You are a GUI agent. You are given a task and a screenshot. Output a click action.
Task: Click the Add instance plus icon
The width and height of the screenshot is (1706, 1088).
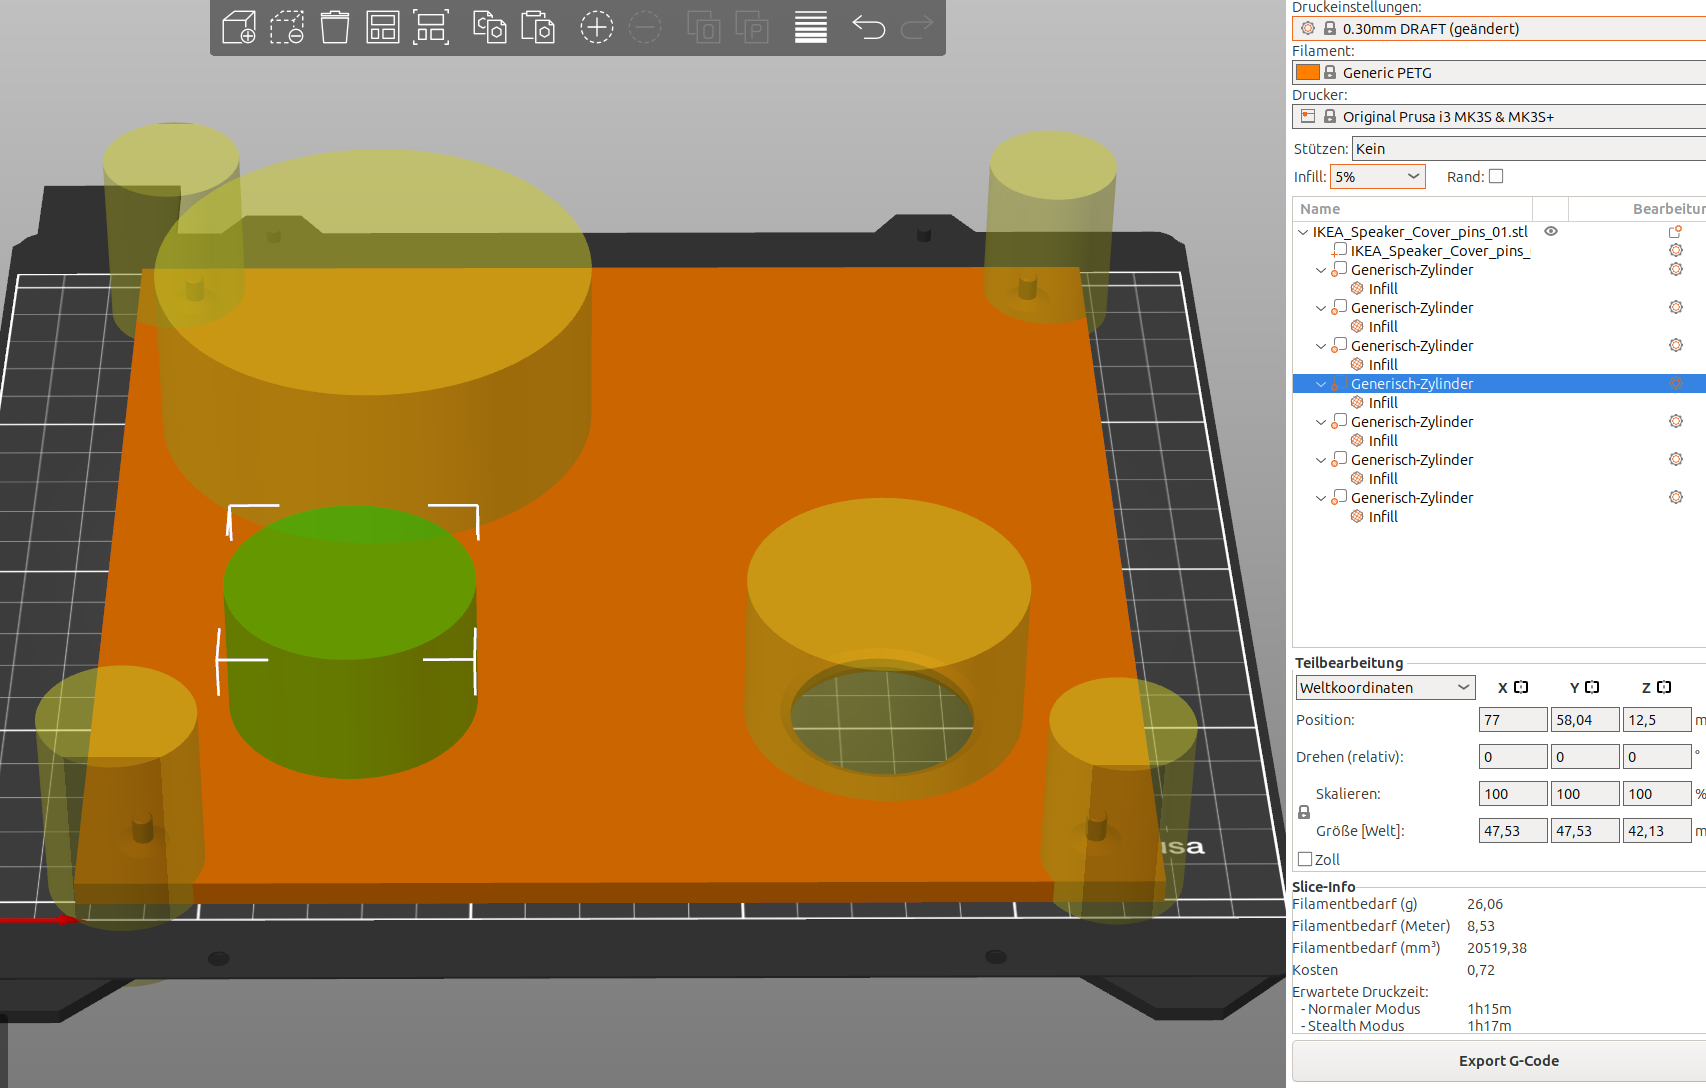(x=597, y=27)
